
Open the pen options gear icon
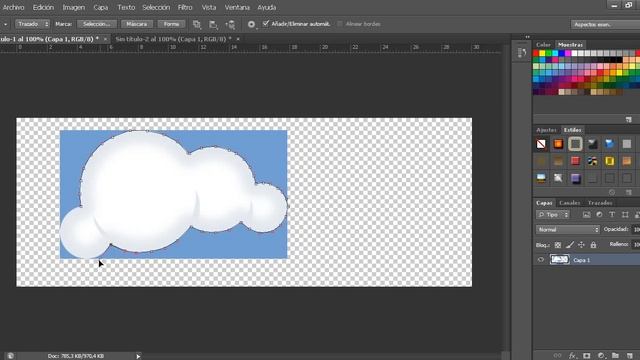coord(251,24)
